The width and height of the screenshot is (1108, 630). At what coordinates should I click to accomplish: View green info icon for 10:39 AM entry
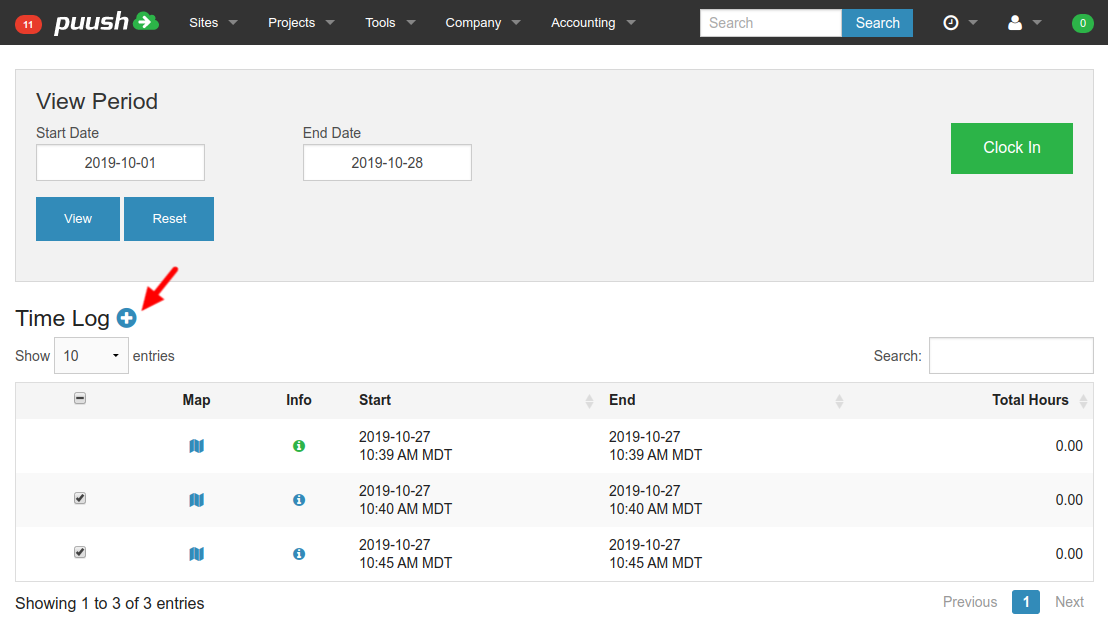point(299,446)
